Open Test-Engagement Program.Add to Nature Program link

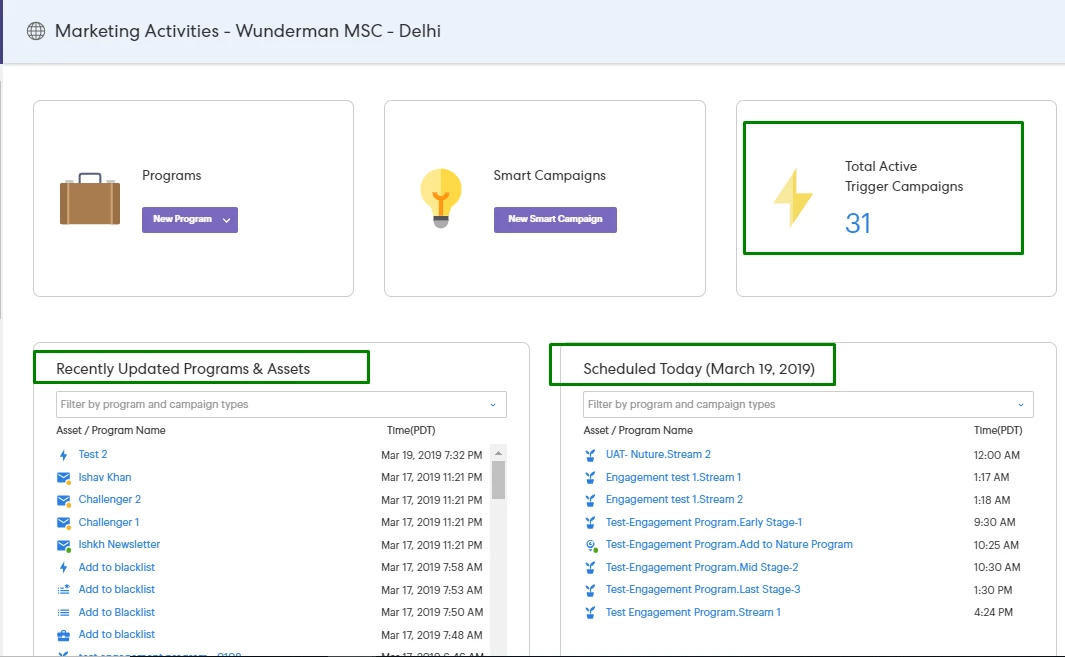(x=729, y=544)
